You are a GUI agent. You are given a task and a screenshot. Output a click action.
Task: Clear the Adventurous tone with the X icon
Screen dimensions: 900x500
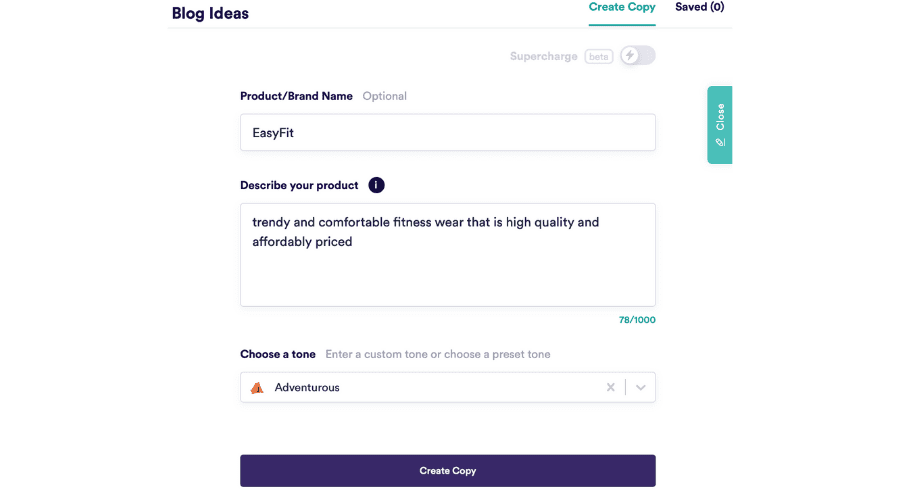611,387
